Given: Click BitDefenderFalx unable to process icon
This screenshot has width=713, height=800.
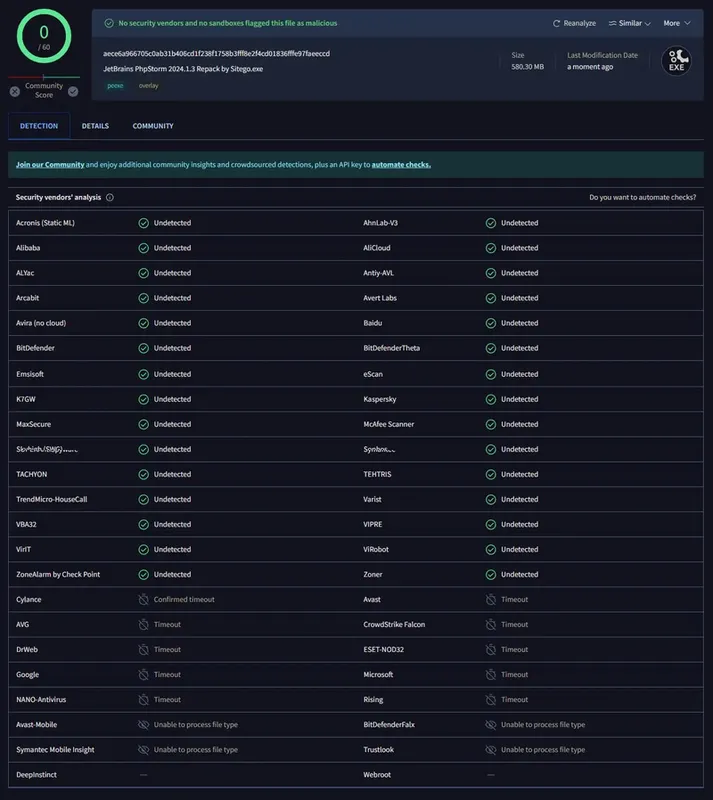Looking at the screenshot, I should (490, 724).
